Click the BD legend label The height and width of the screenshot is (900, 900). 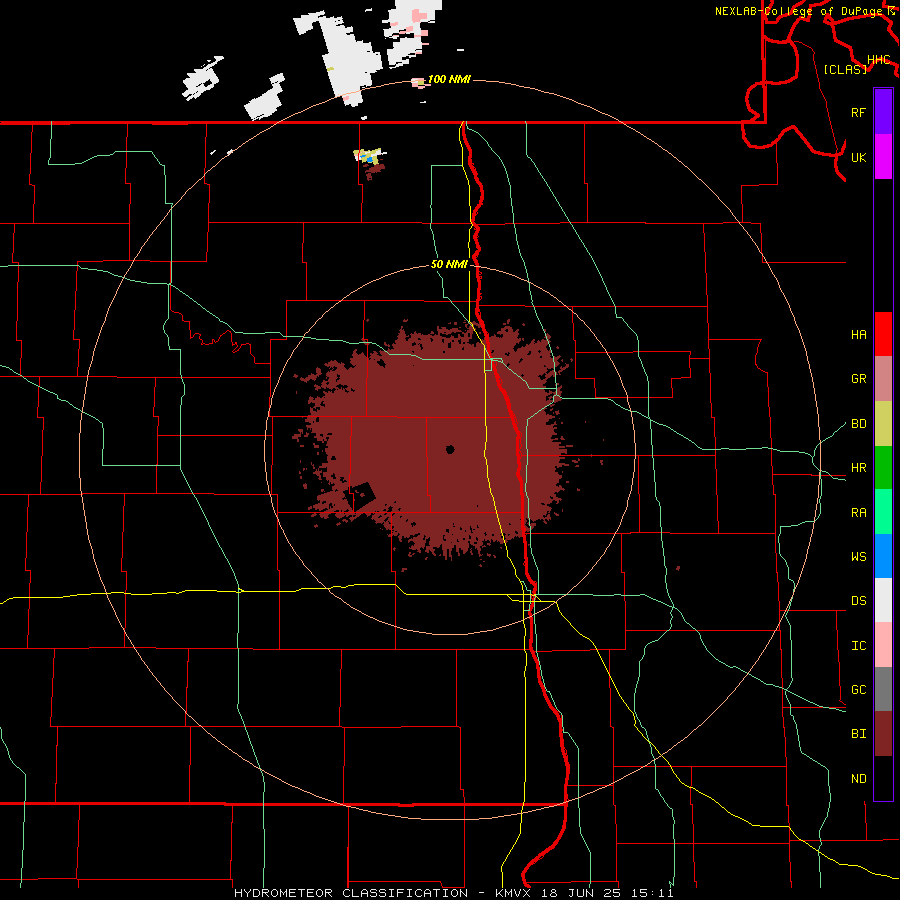[858, 424]
